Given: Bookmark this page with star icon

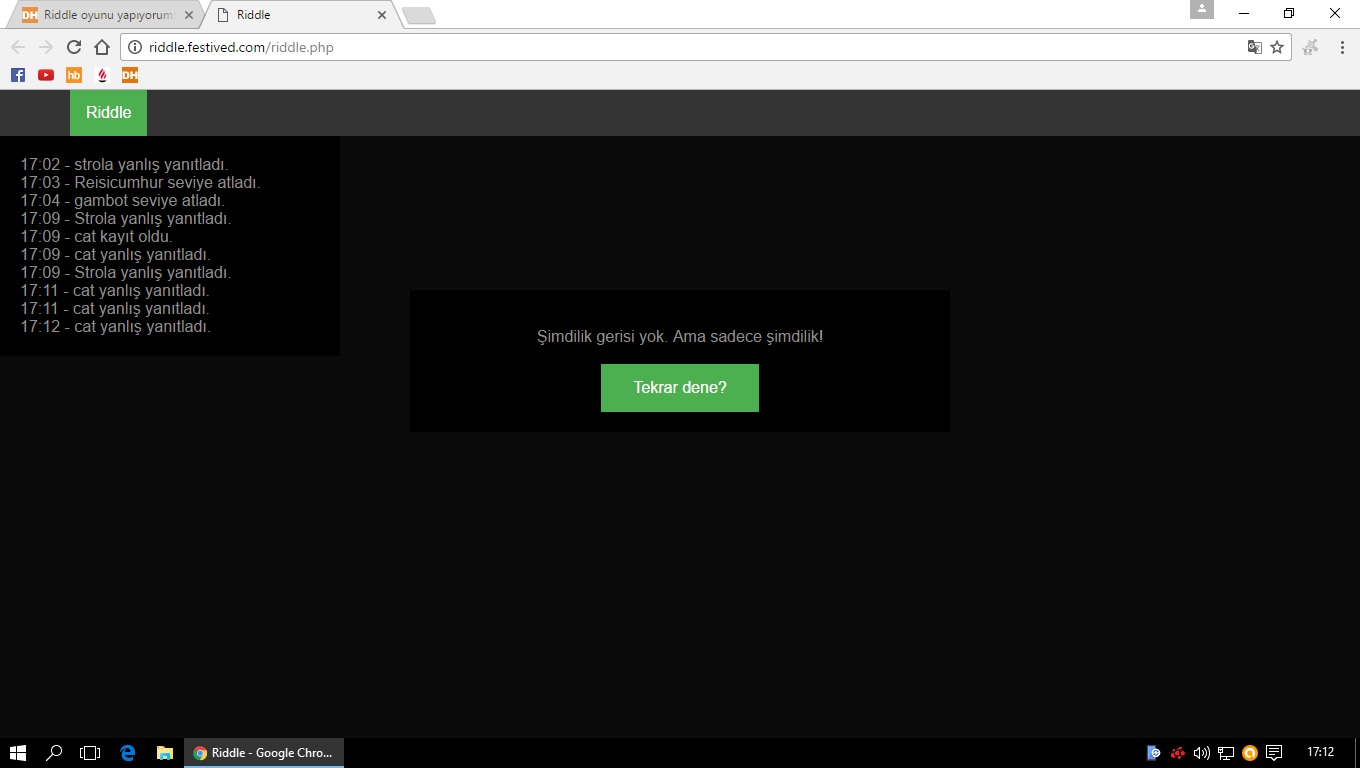Looking at the screenshot, I should tap(1277, 47).
